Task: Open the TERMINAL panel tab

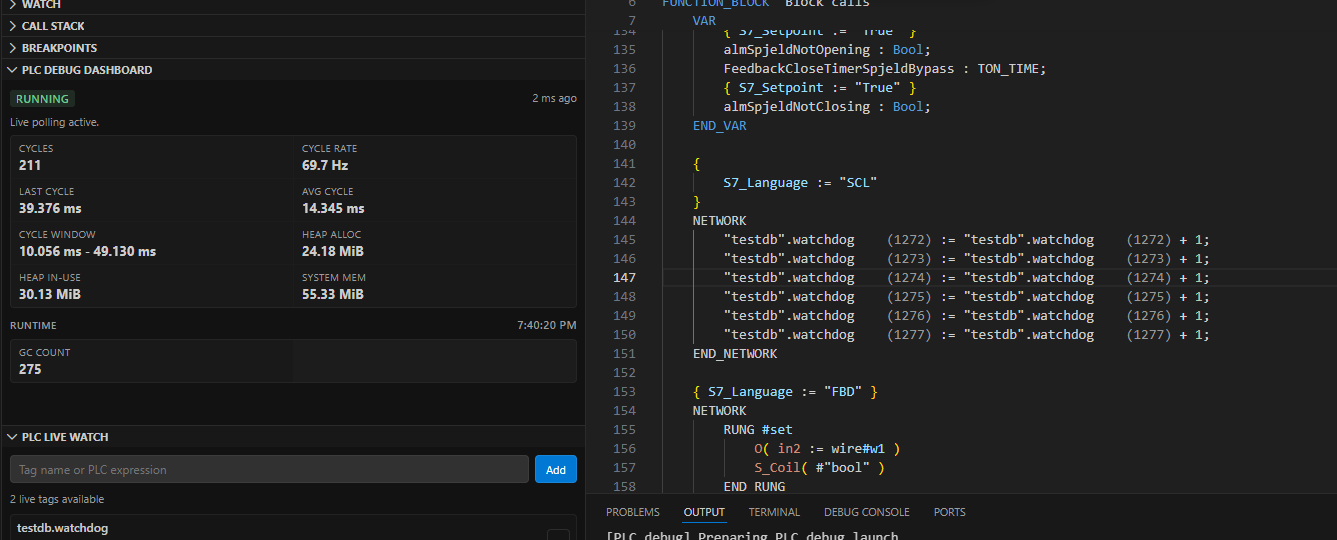Action: tap(774, 512)
